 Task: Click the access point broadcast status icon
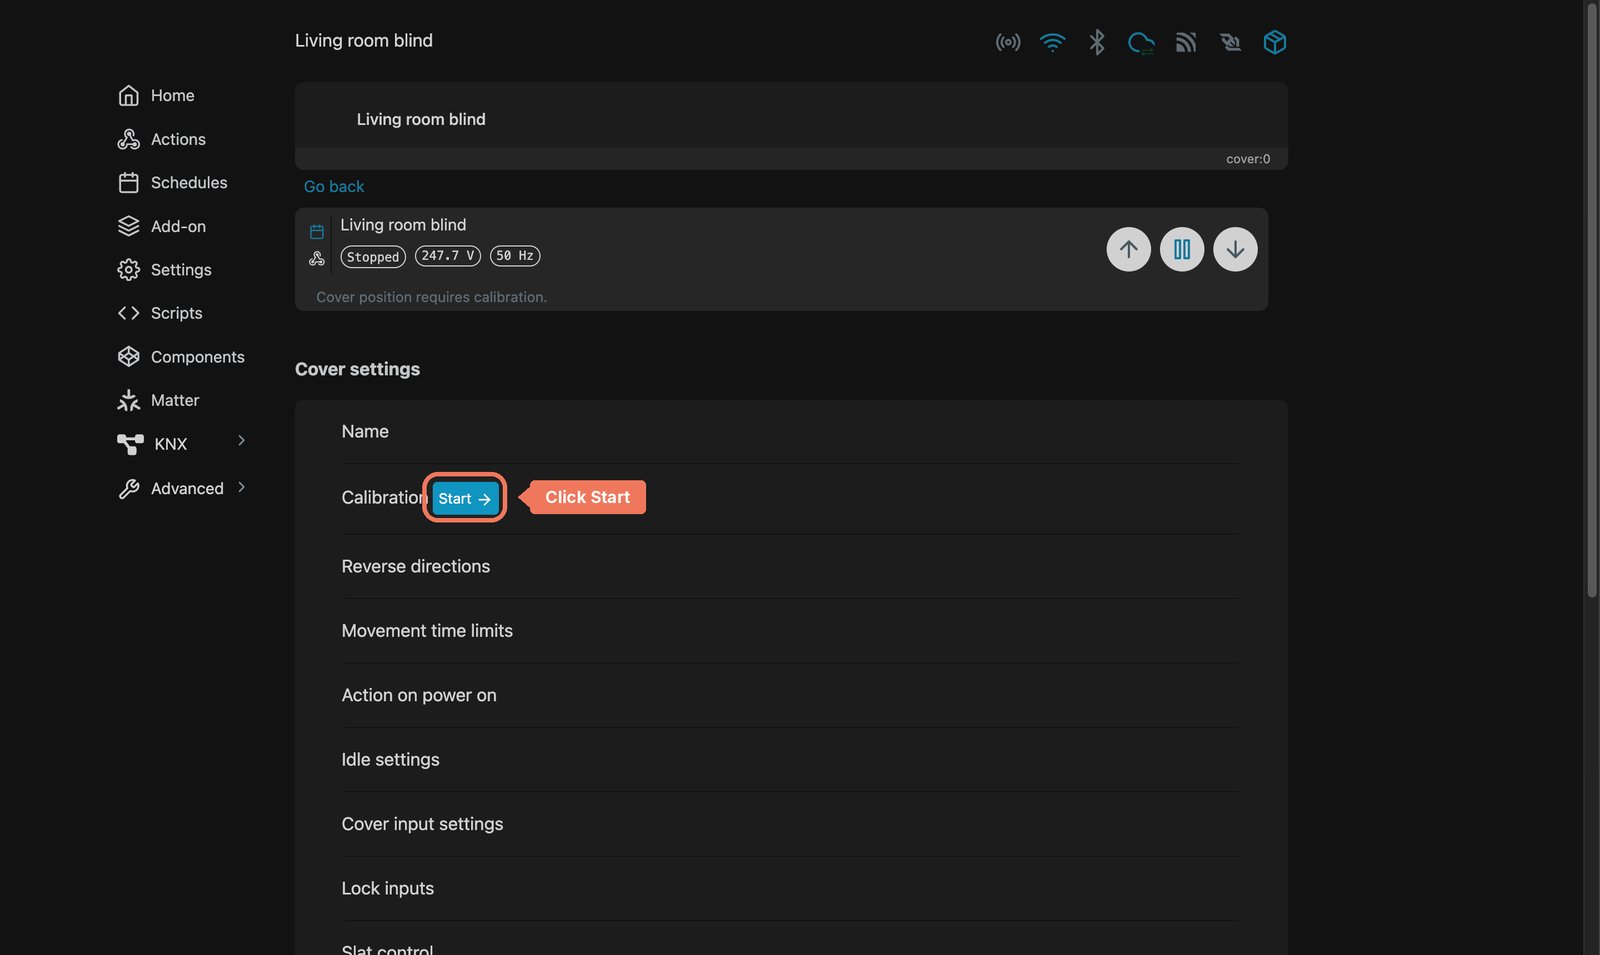pyautogui.click(x=1008, y=42)
